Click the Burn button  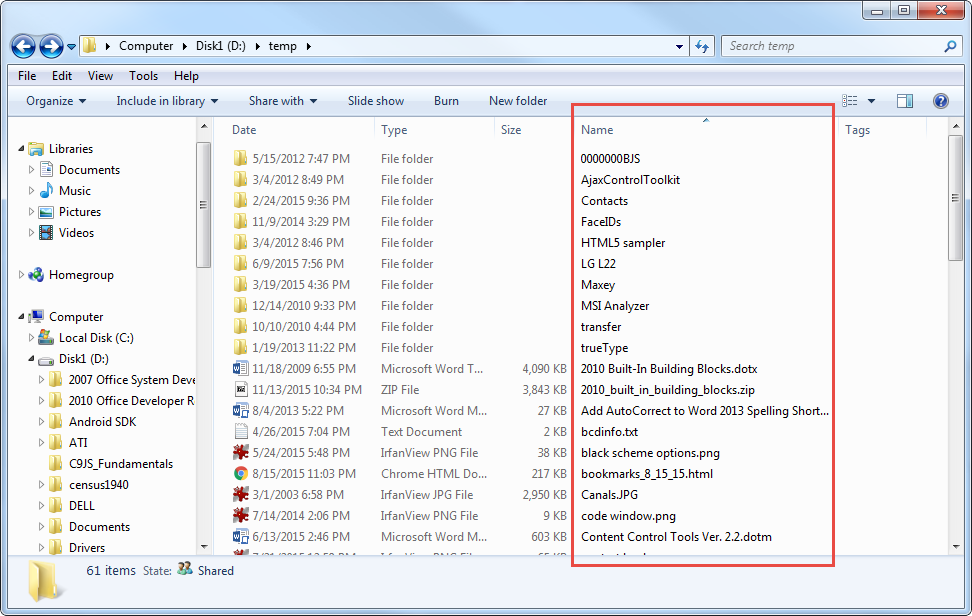[446, 100]
